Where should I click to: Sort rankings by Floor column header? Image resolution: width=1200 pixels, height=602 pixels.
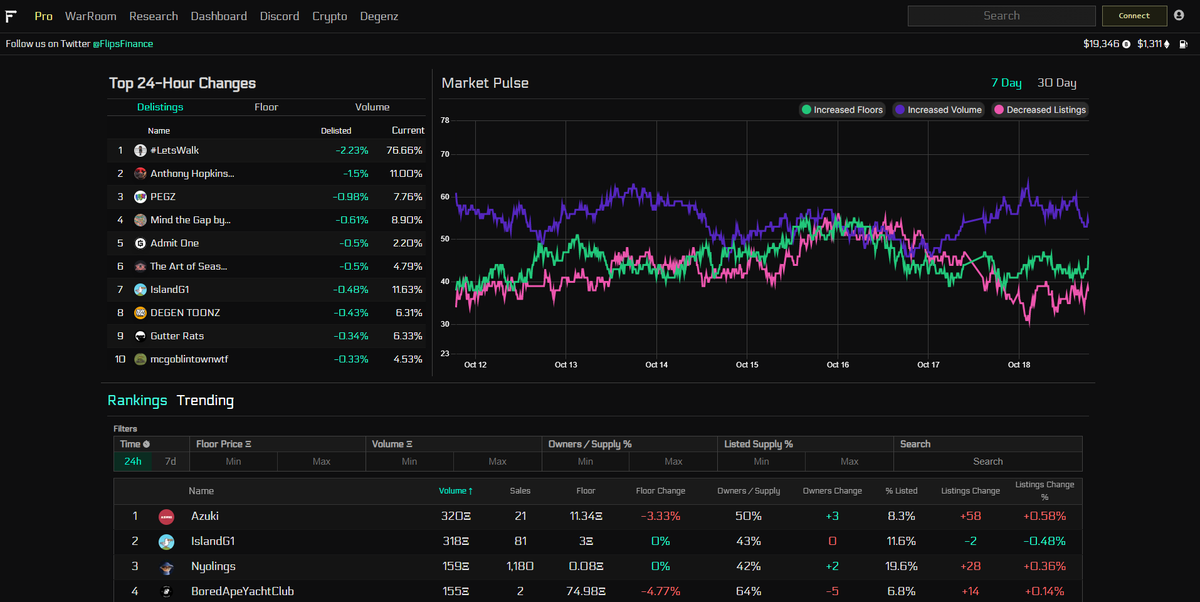click(586, 491)
